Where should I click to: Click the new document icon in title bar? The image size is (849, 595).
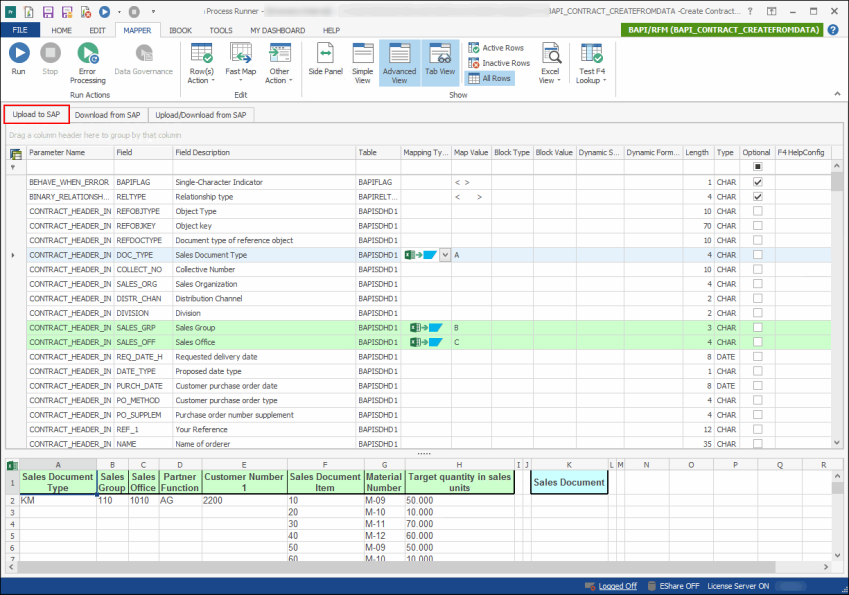coord(29,11)
